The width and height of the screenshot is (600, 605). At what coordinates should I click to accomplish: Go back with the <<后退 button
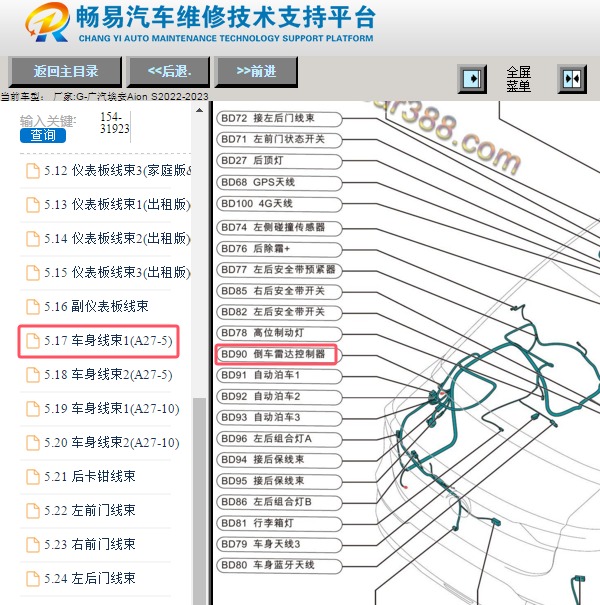(x=169, y=71)
